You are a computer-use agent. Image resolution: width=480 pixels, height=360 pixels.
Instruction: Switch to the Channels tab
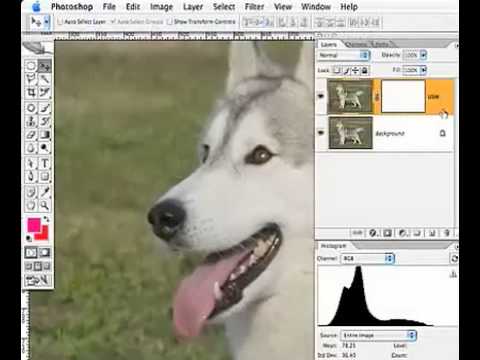tap(357, 44)
